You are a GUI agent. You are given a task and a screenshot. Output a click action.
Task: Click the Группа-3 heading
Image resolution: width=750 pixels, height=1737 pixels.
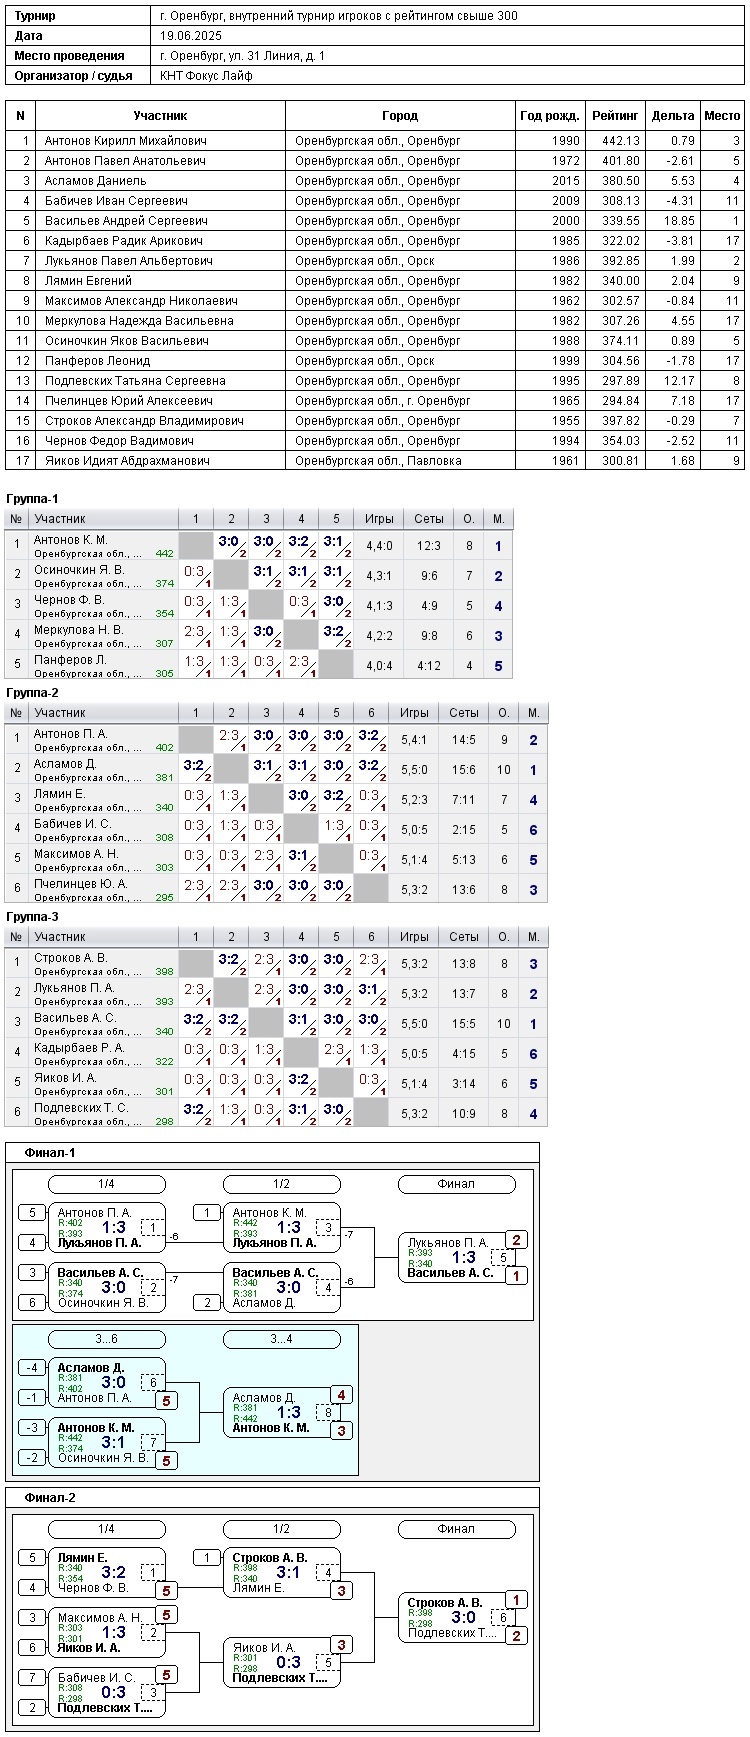[32, 917]
